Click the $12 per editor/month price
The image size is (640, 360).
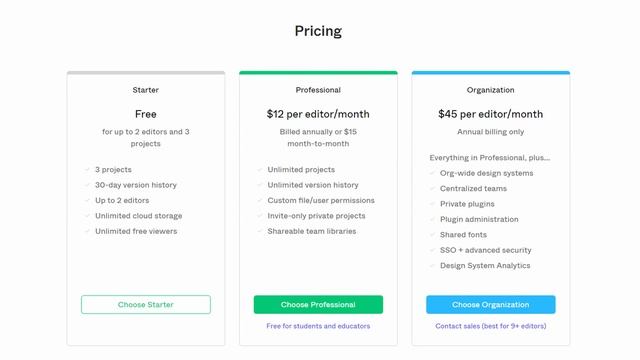click(318, 114)
